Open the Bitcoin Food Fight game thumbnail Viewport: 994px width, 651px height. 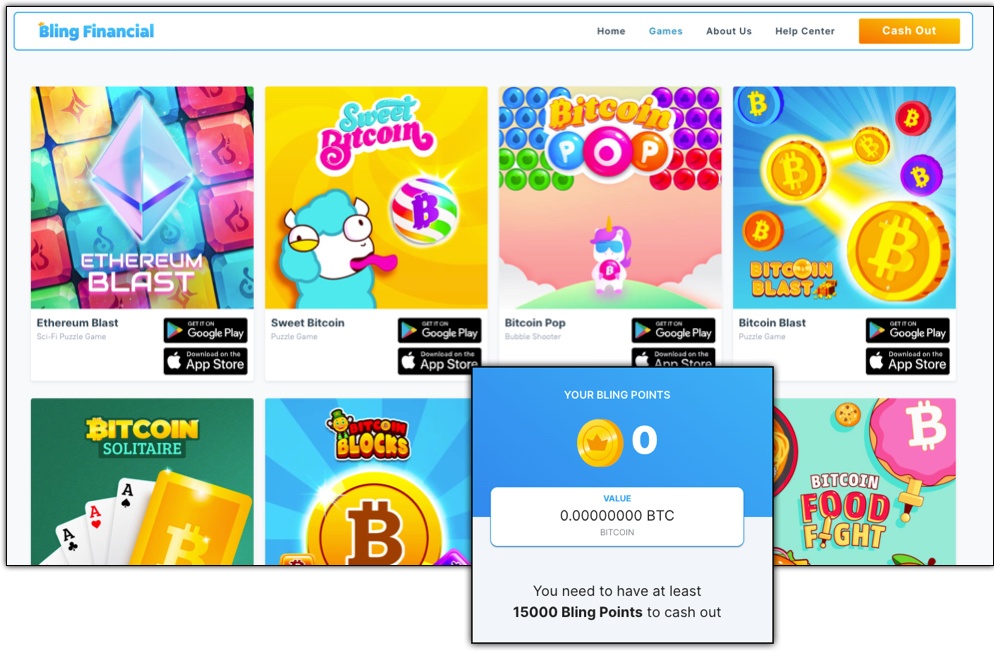(x=865, y=482)
